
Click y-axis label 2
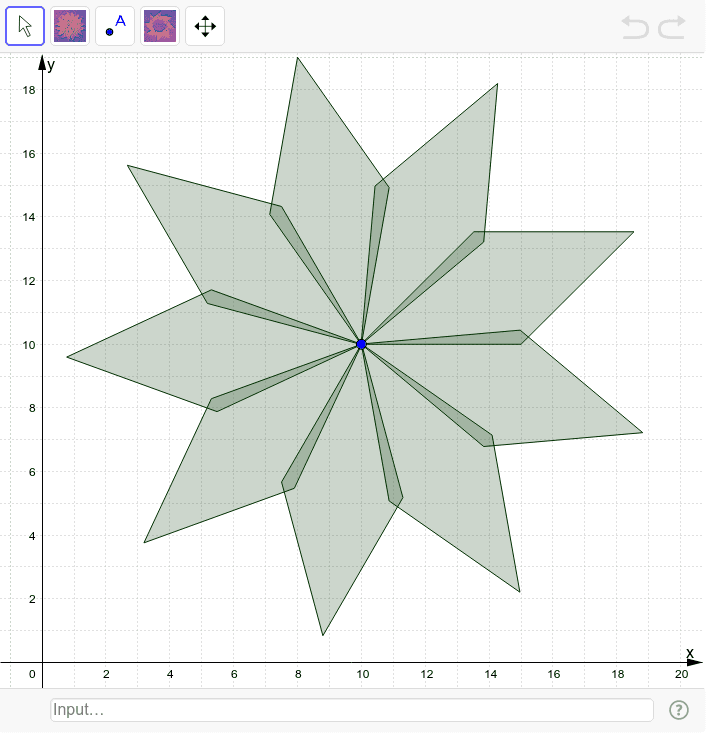32,599
